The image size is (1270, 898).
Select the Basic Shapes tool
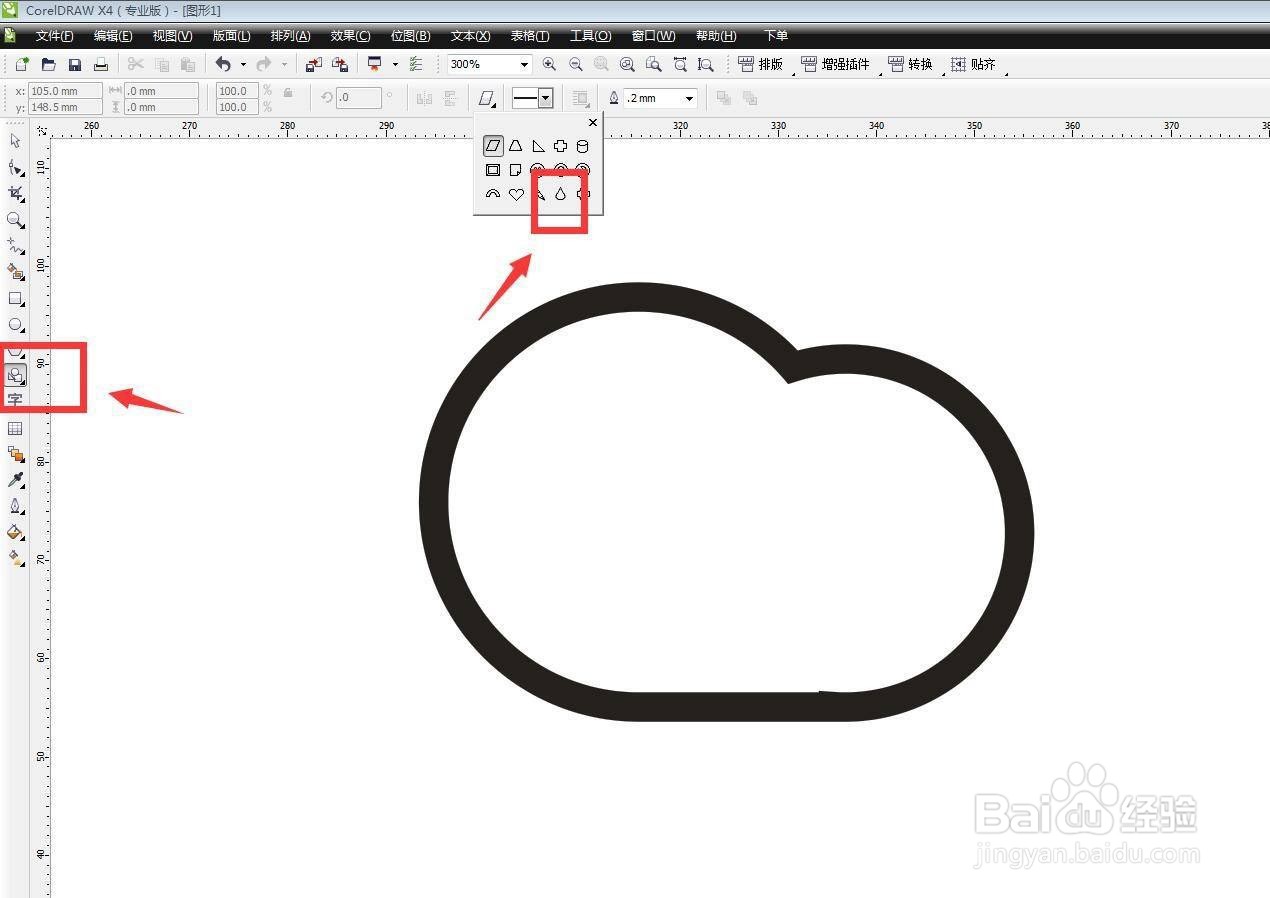tap(15, 376)
